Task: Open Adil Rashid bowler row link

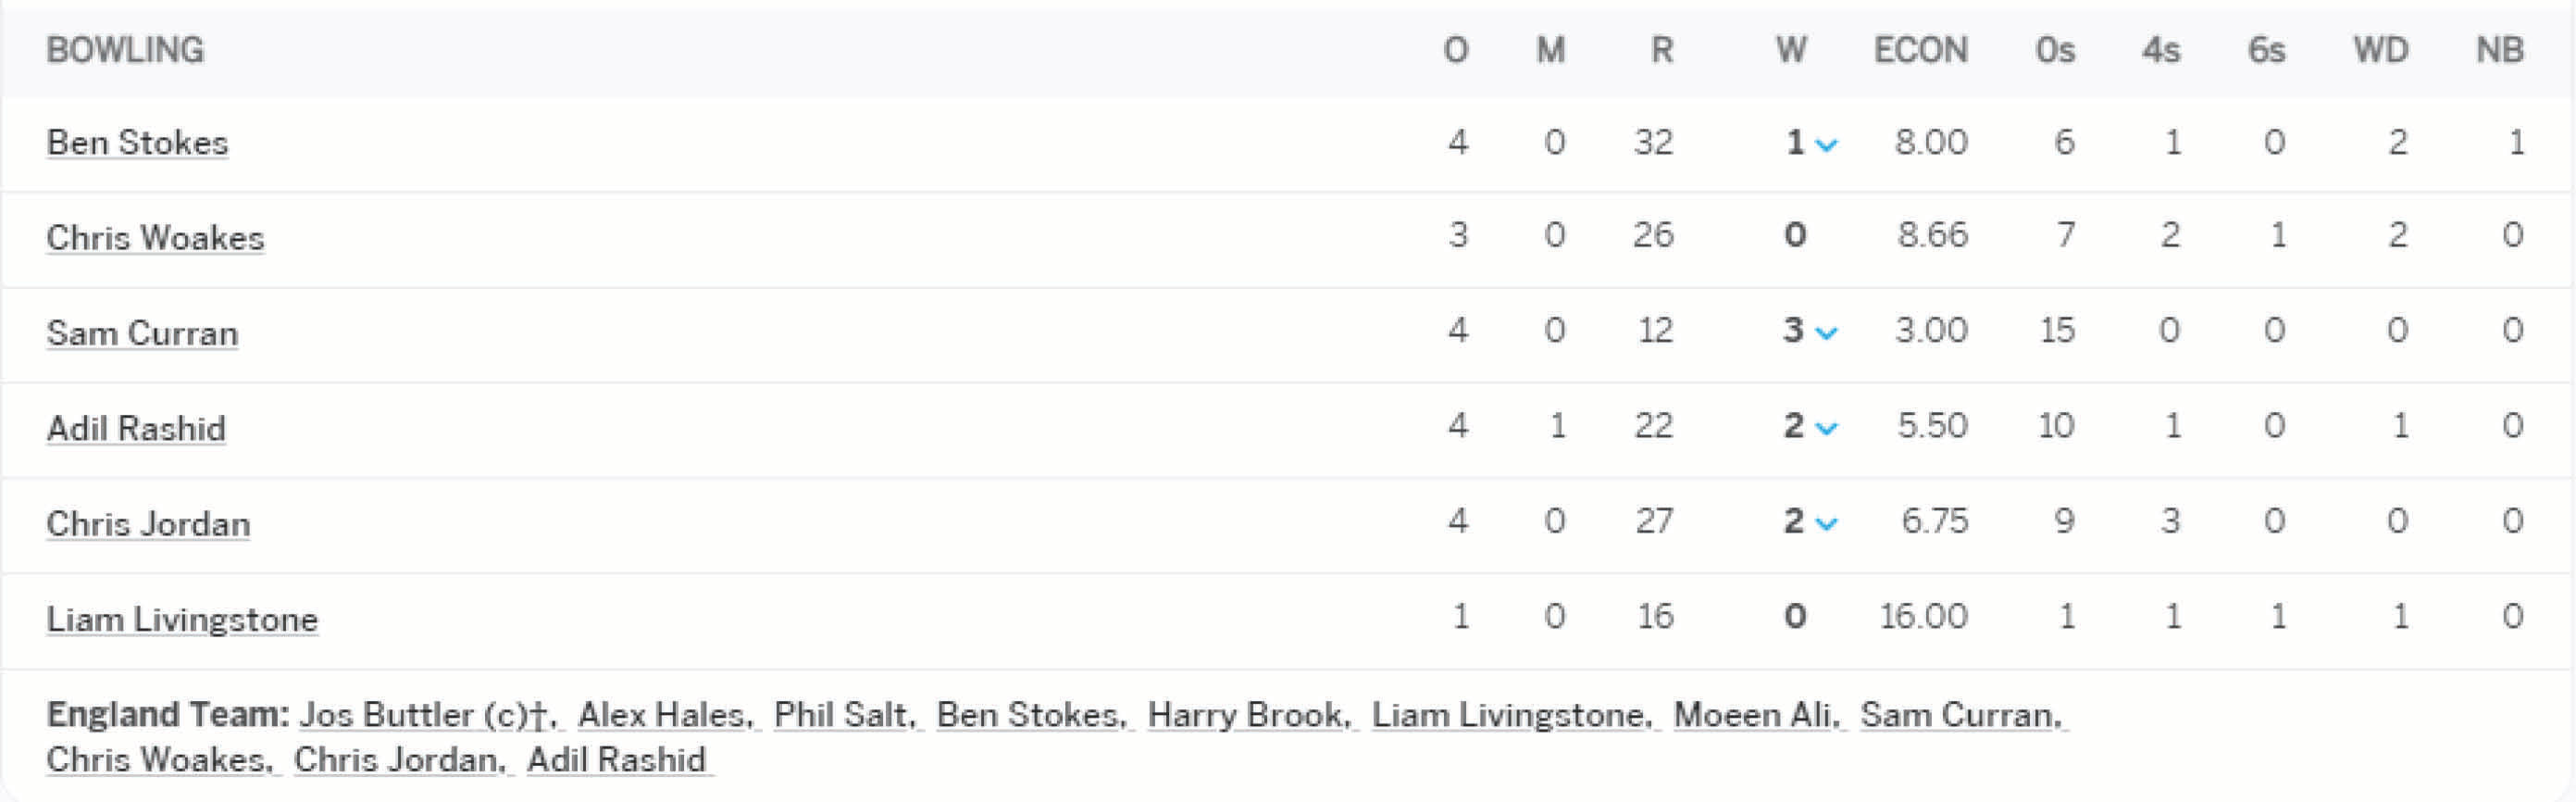Action: click(x=136, y=428)
